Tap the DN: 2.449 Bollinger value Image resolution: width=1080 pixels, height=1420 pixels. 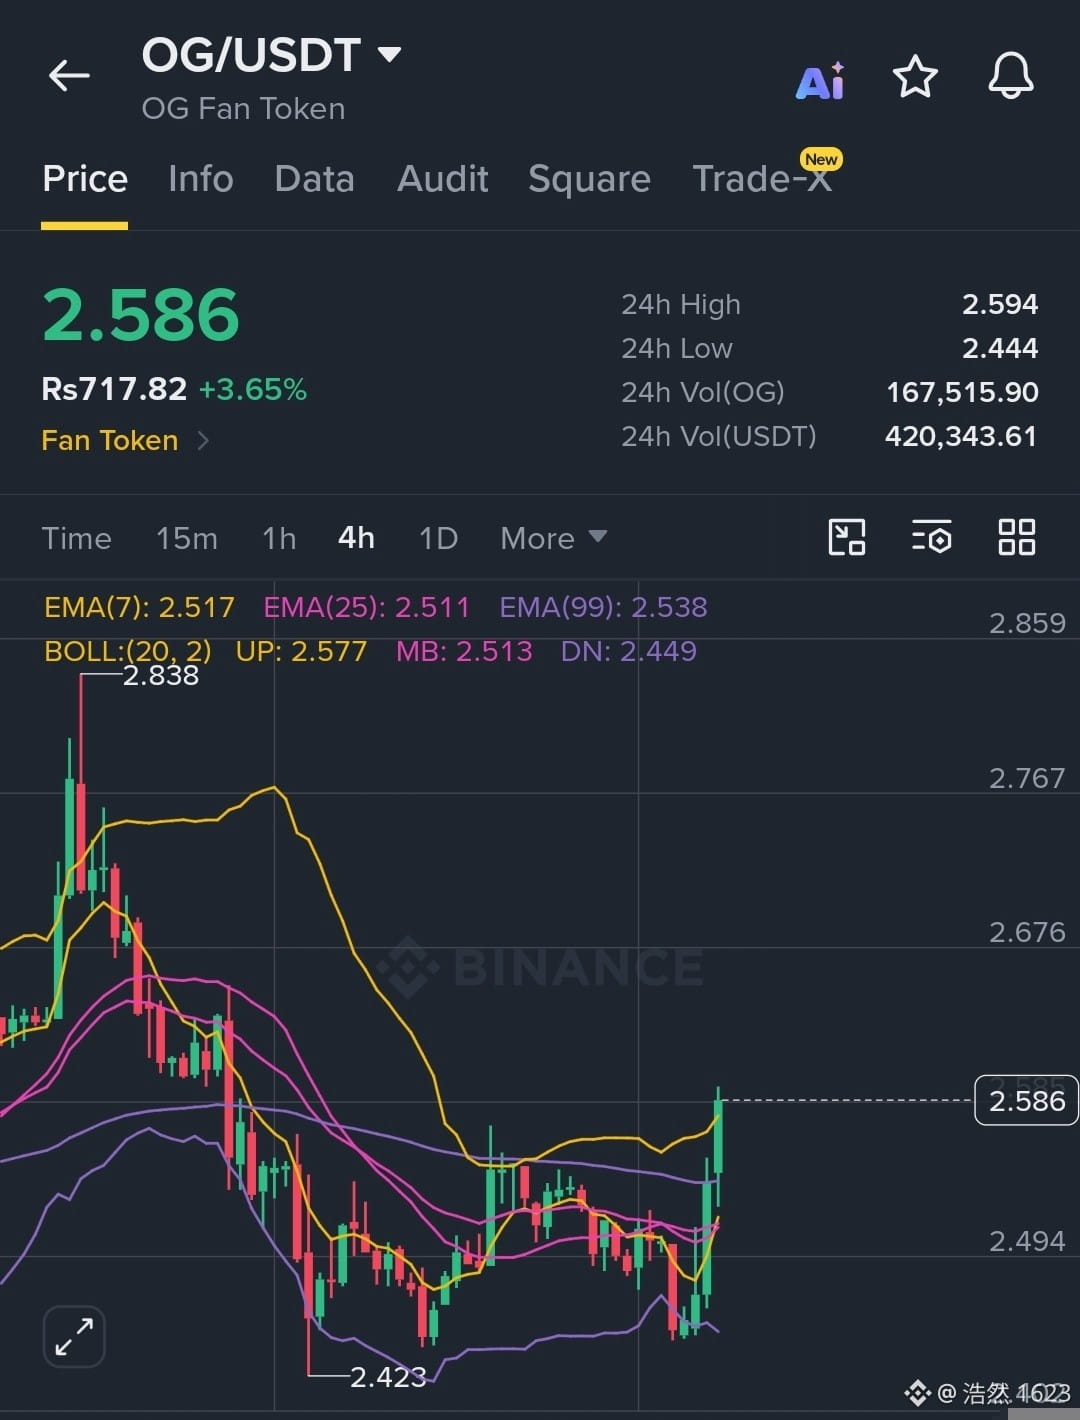coord(629,651)
